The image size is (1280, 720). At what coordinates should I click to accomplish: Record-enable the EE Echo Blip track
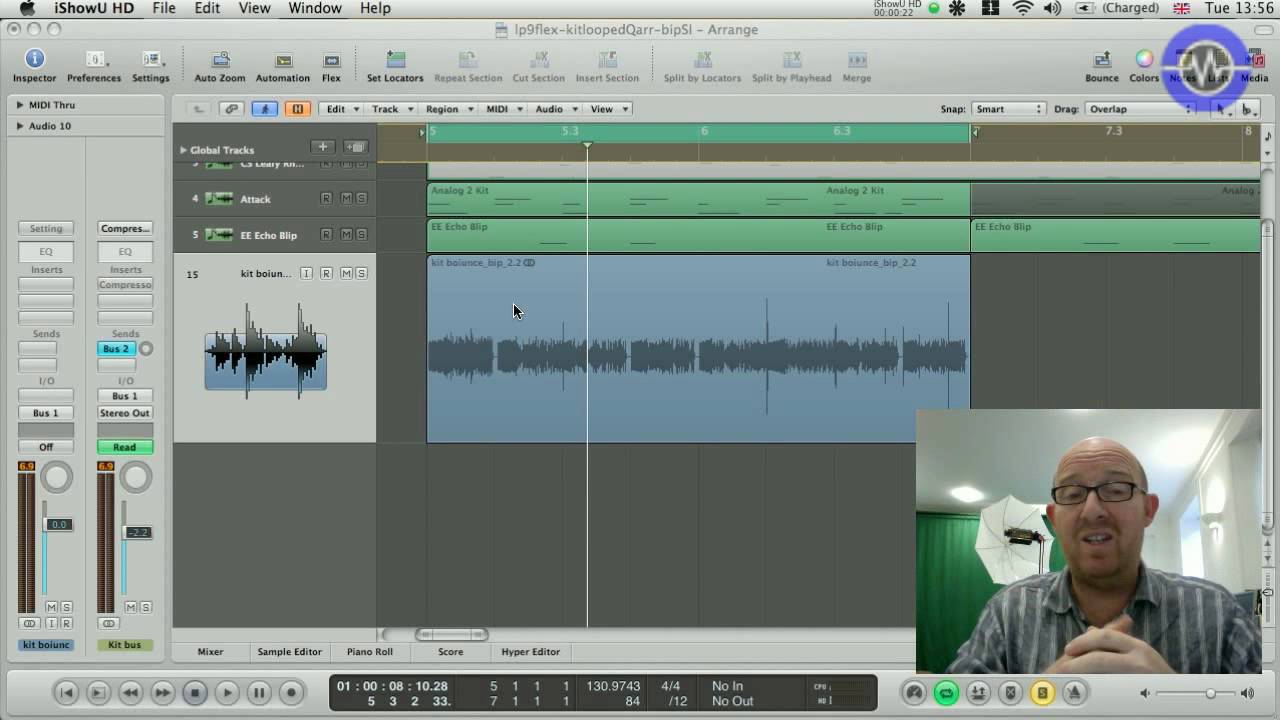point(326,234)
